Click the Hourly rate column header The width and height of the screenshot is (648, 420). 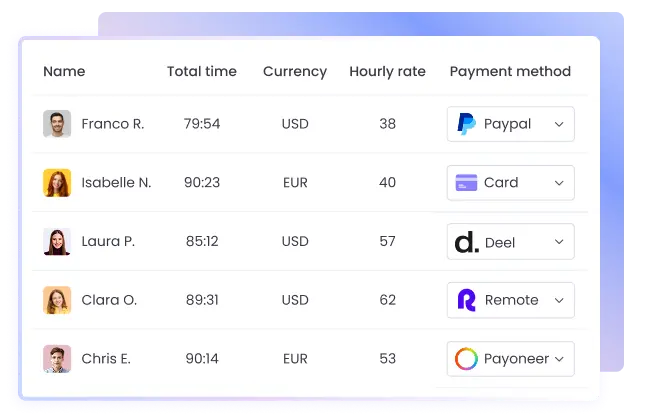387,71
